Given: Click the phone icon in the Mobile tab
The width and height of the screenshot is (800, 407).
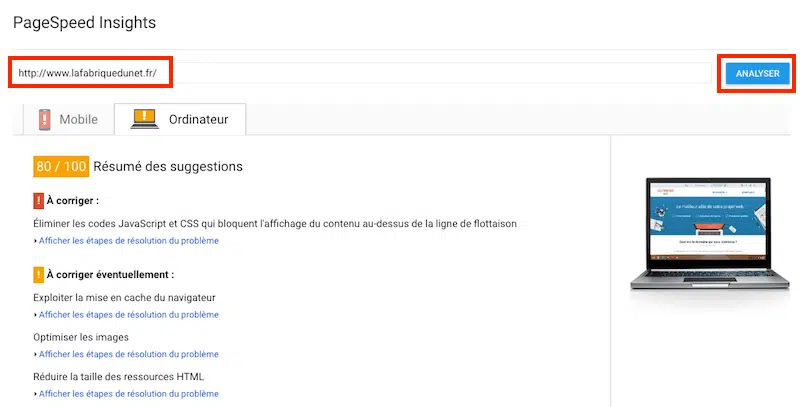Looking at the screenshot, I should pyautogui.click(x=44, y=119).
